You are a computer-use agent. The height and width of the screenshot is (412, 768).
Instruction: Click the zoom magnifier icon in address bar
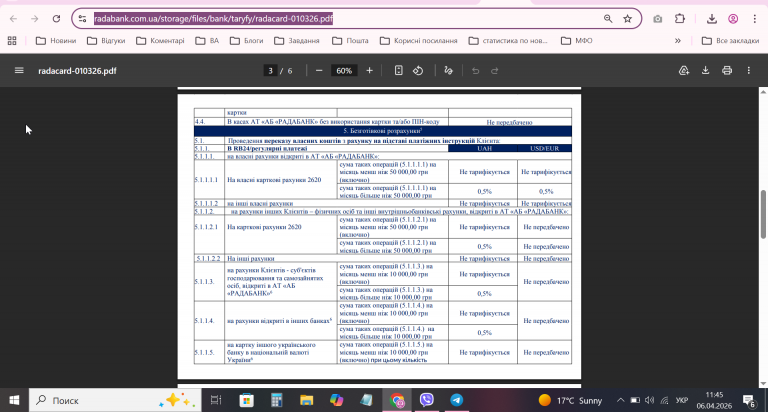[x=608, y=19]
